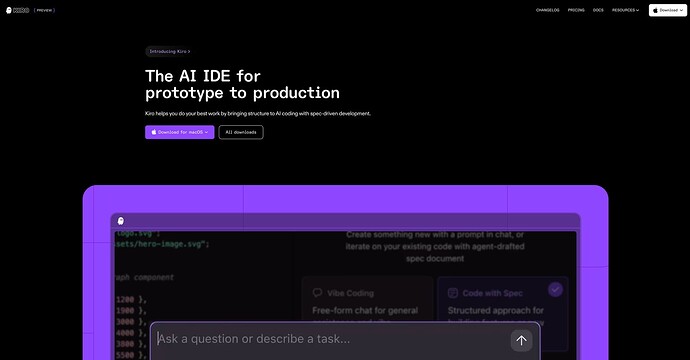Click the Code with Spec document icon
The height and width of the screenshot is (360, 690).
[453, 293]
